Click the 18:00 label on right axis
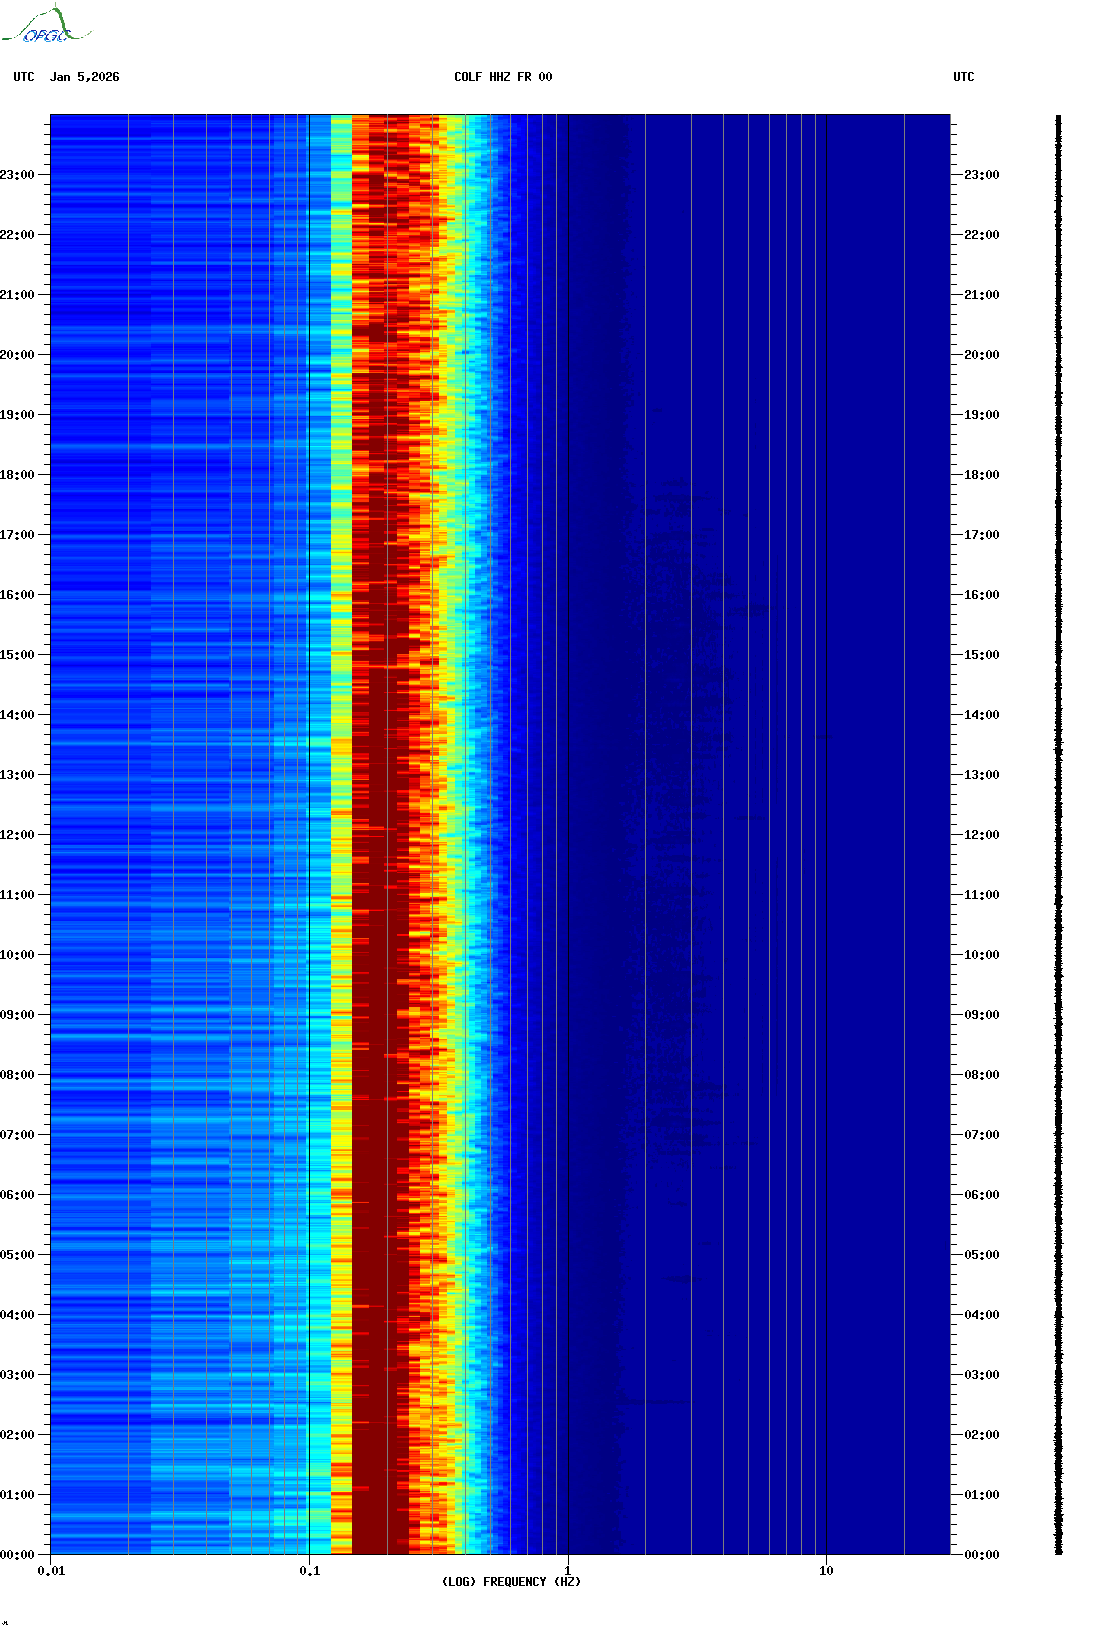Screen dimensions: 1102x1634 [981, 475]
